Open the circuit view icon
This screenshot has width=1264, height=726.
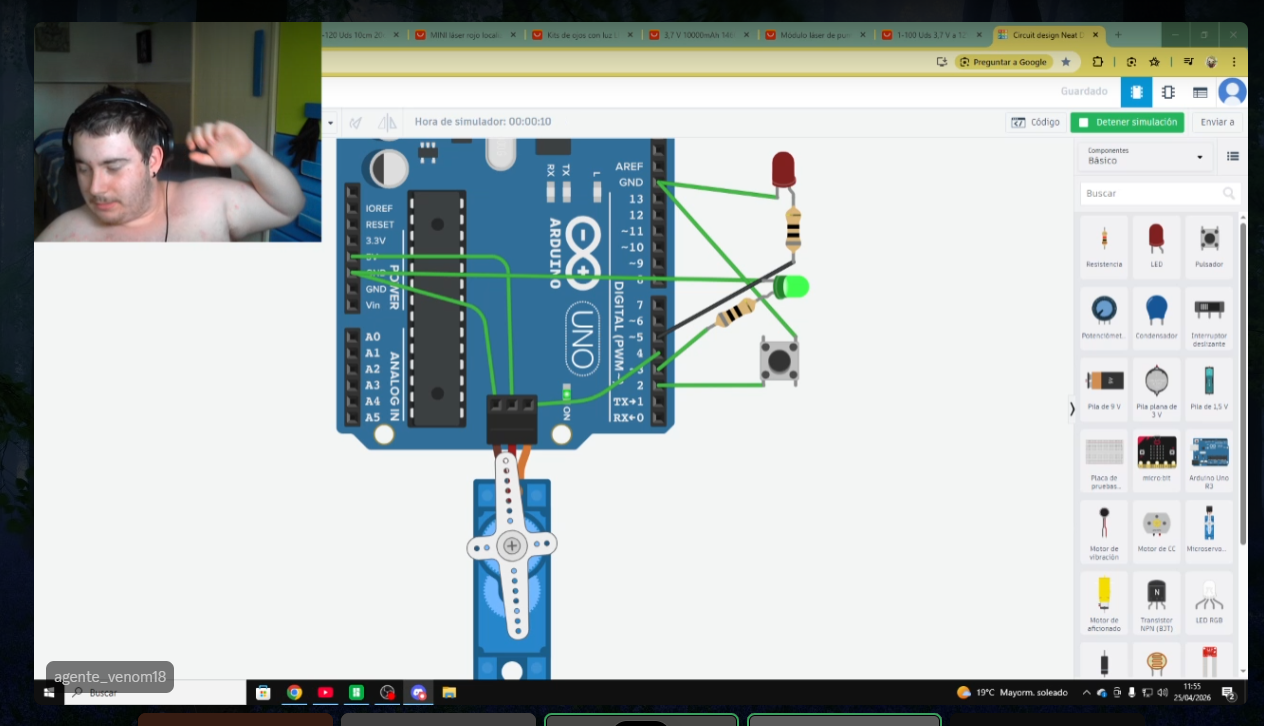(1136, 92)
